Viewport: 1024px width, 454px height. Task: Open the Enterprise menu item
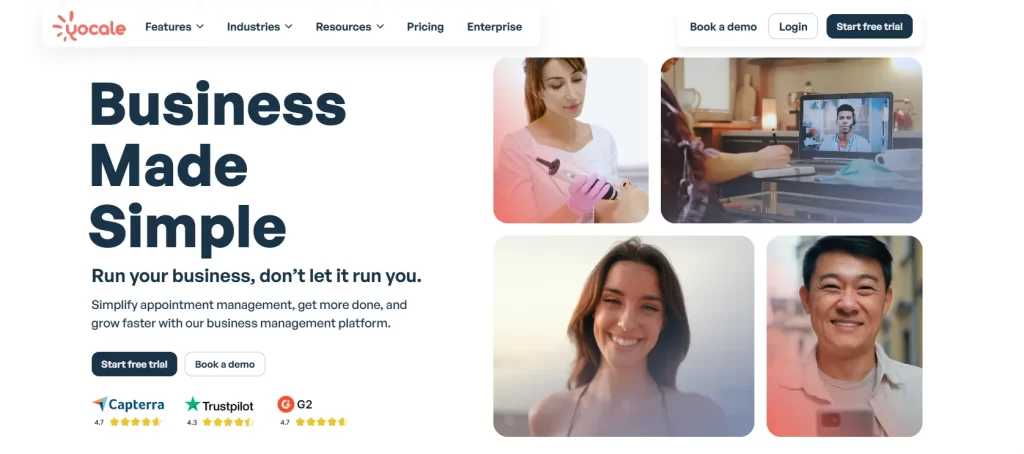coord(494,27)
